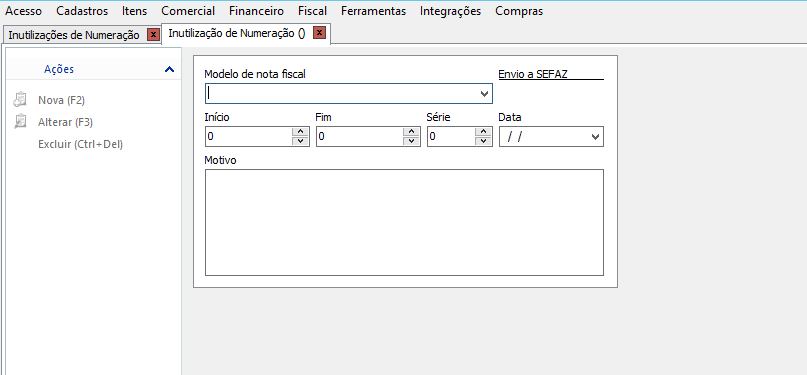Open the Integrações menu
This screenshot has height=375, width=807.
point(450,11)
